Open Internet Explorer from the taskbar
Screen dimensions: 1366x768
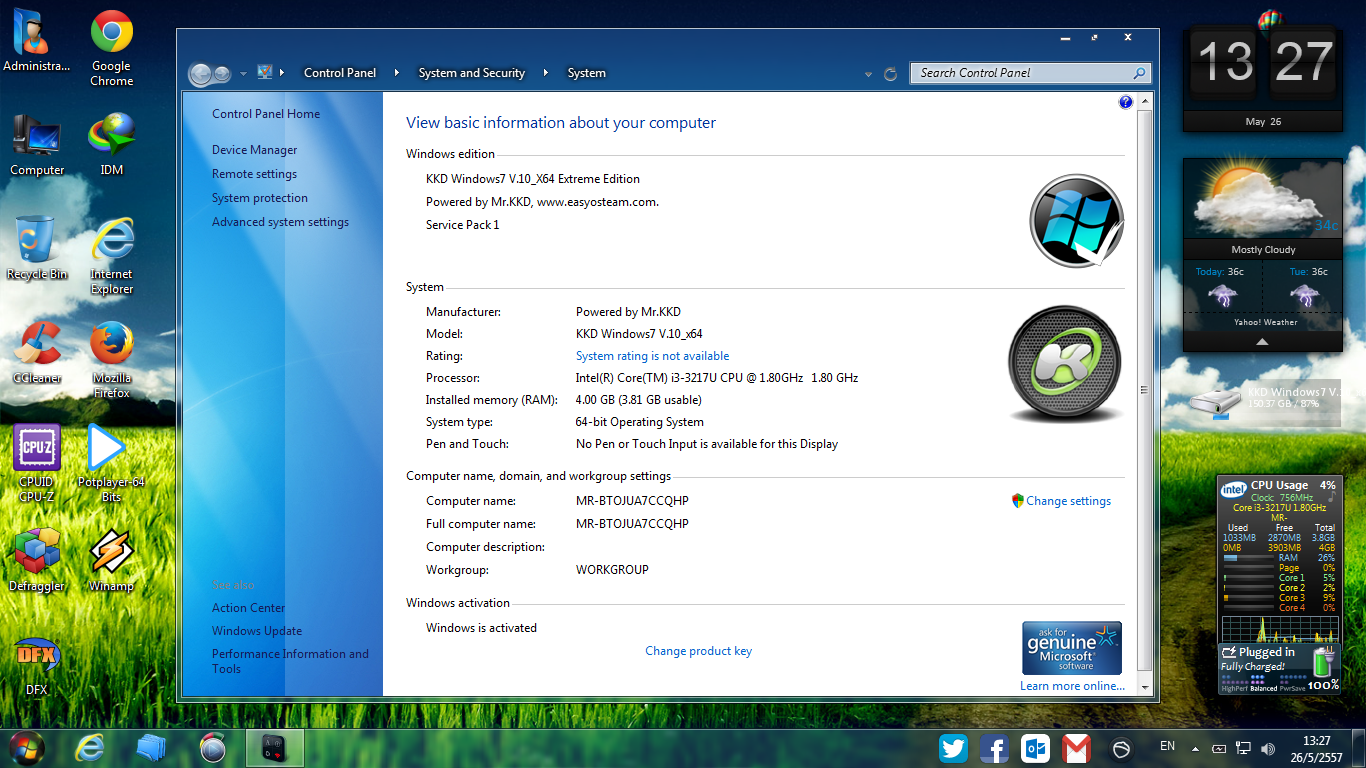91,748
